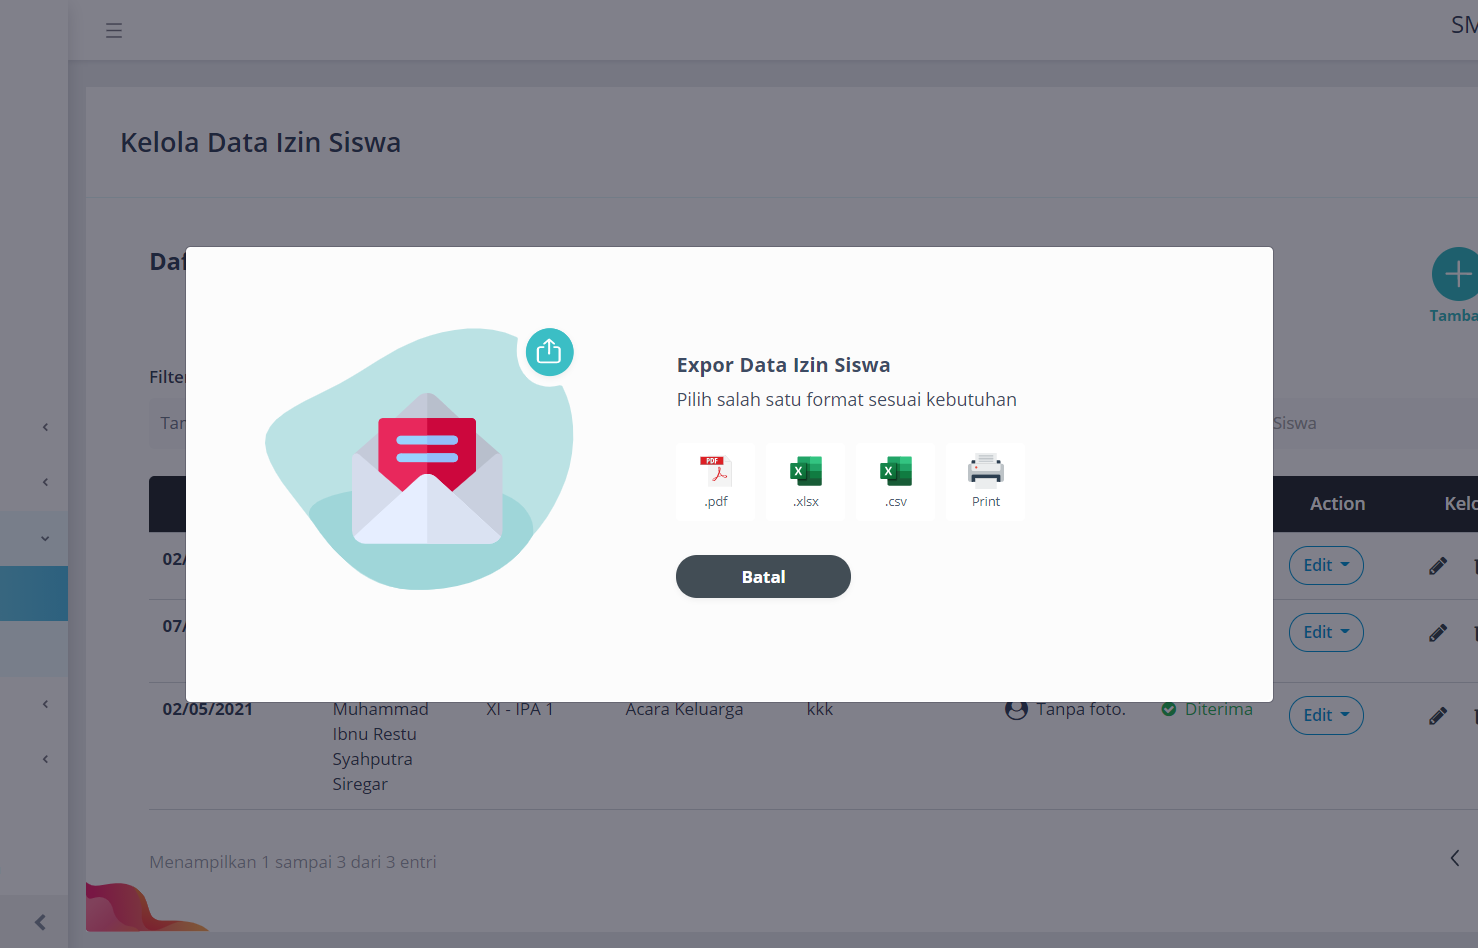Click pencil icon in second table row
The image size is (1478, 948).
tap(1437, 633)
